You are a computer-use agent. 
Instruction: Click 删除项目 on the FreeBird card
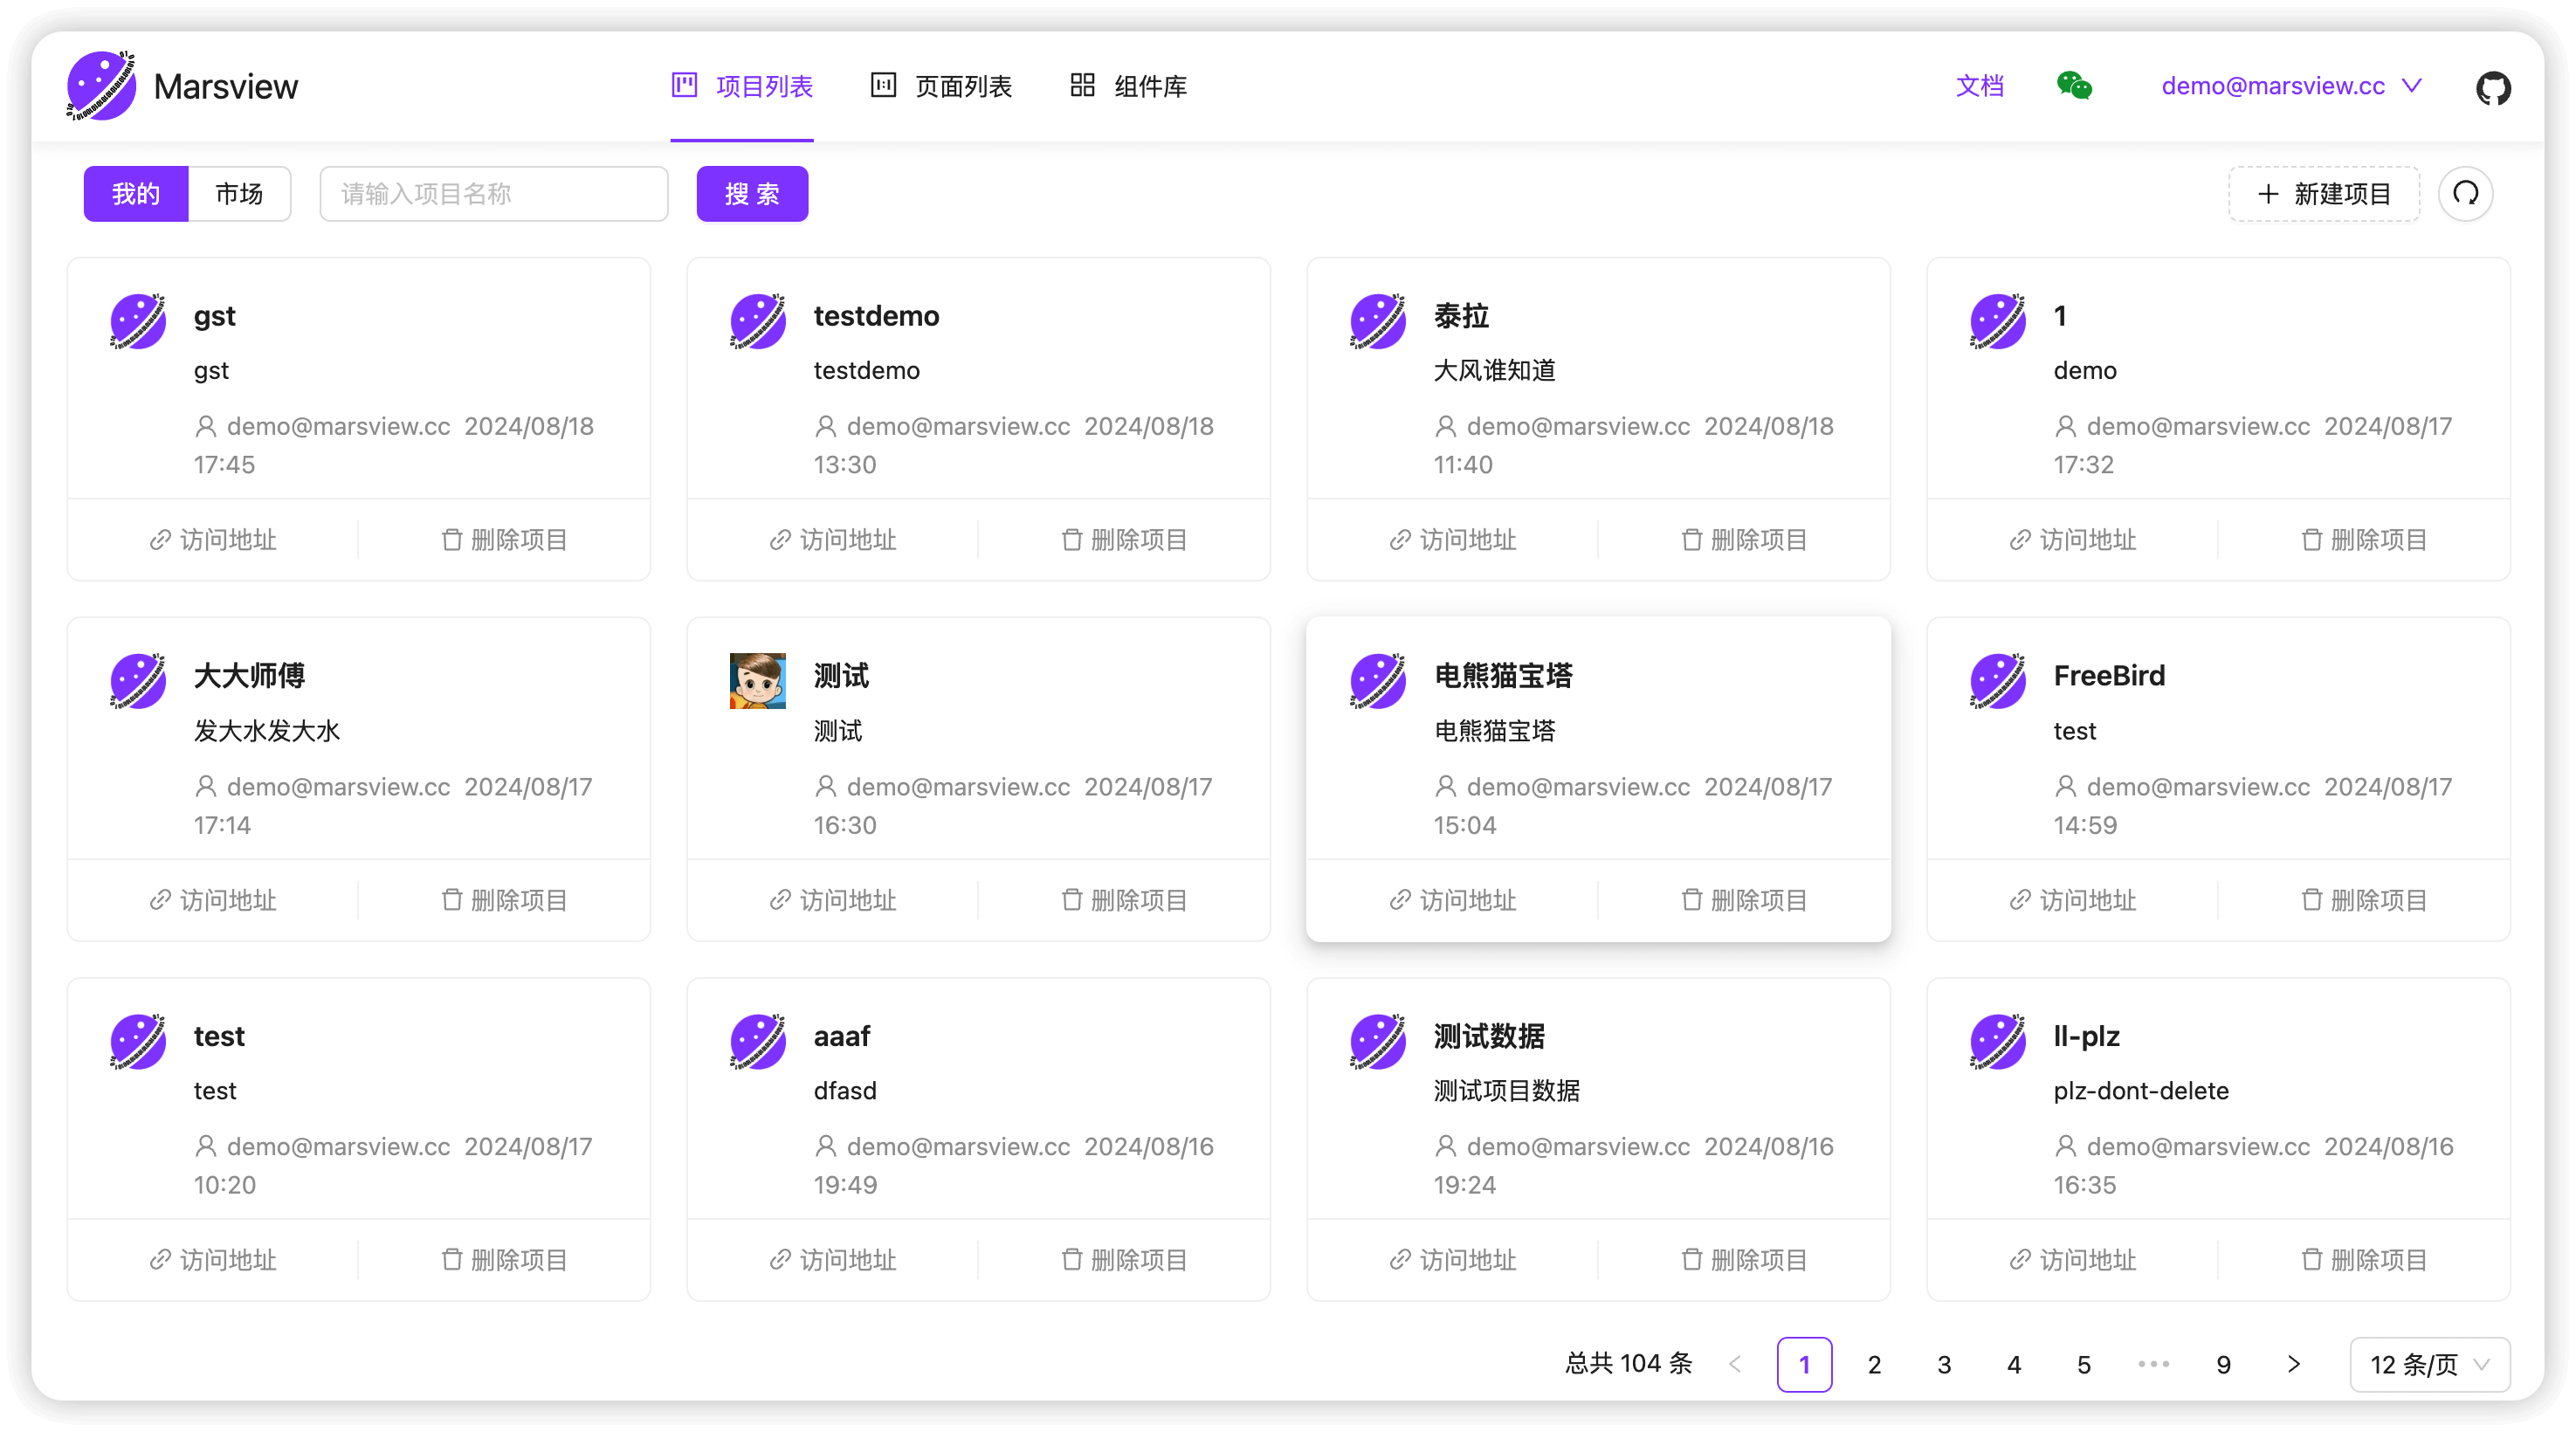pyautogui.click(x=2364, y=900)
